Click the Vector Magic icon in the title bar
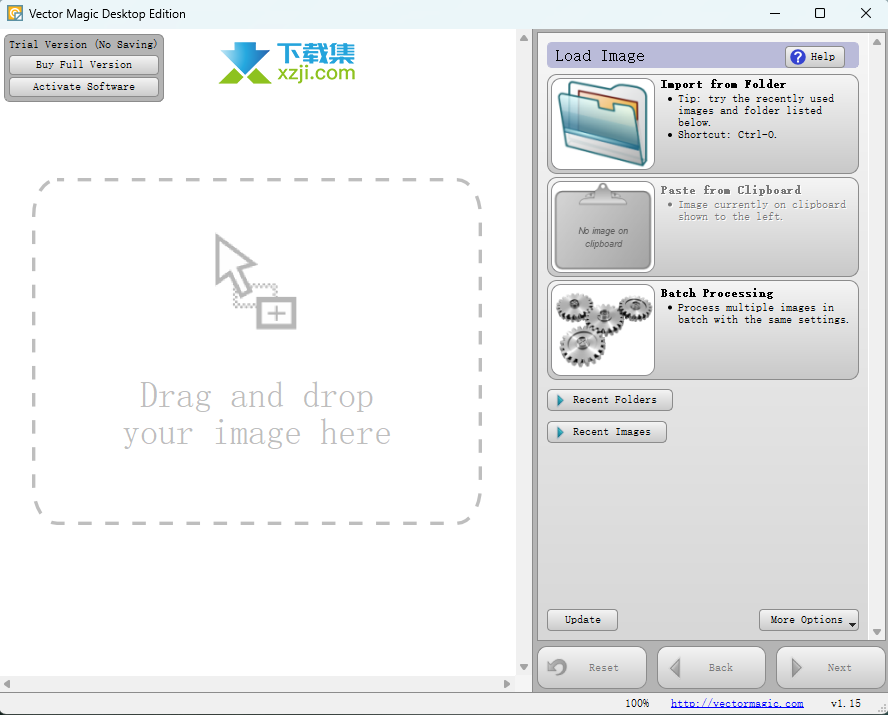888x715 pixels. (14, 13)
